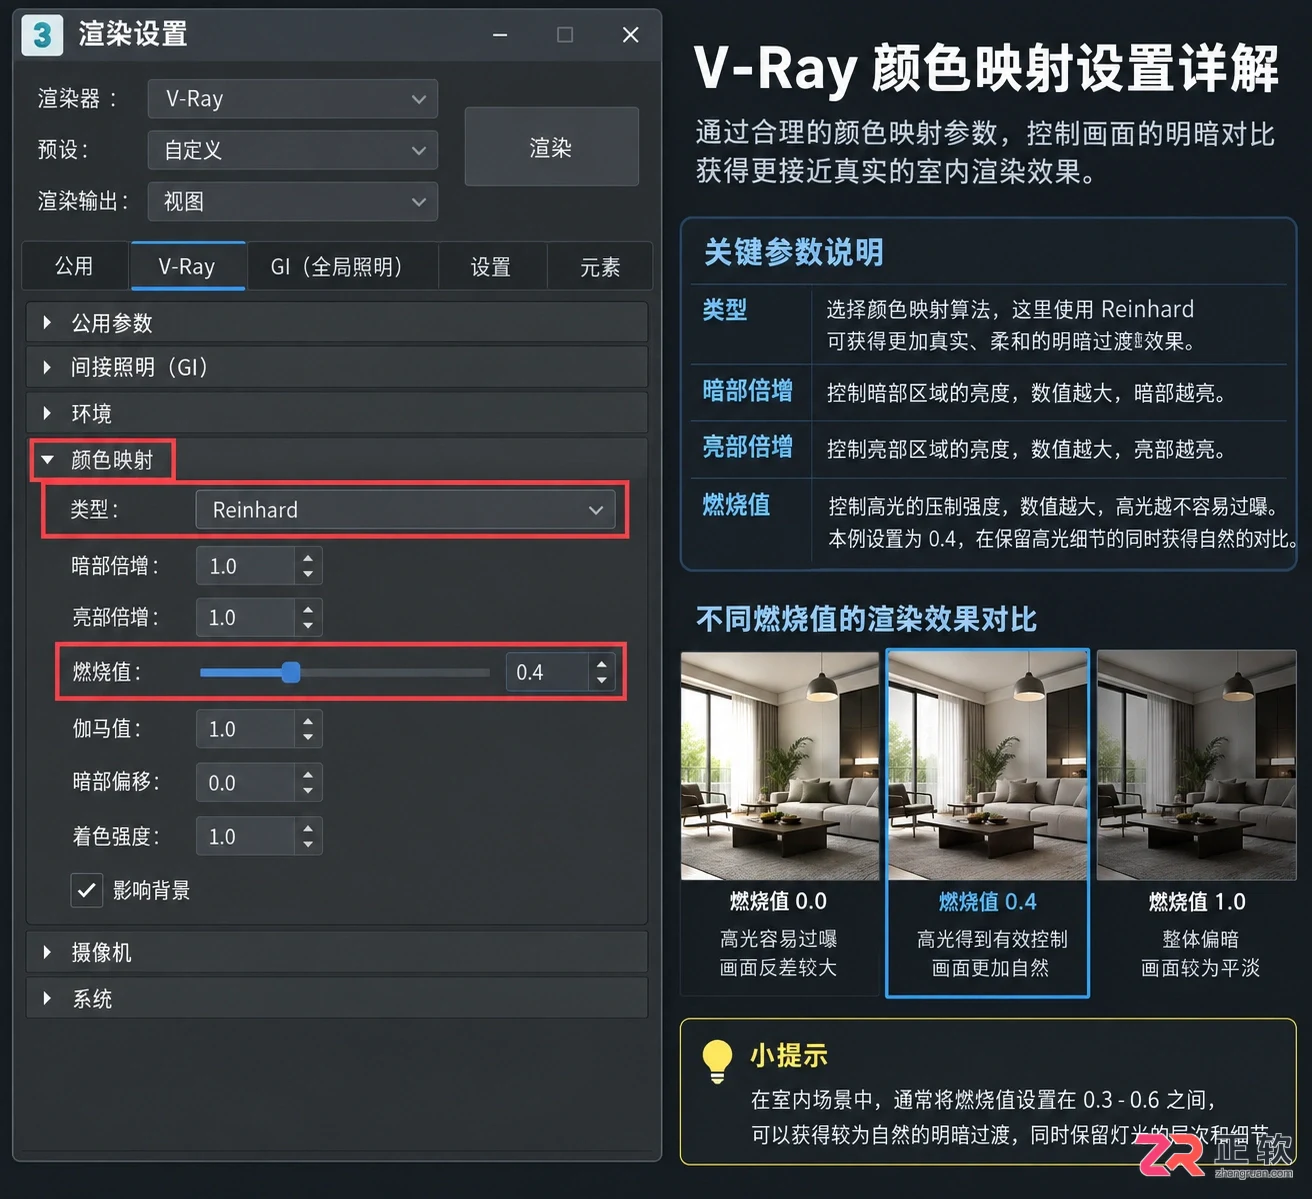Decrease 伽马值 with down arrow

coord(308,738)
